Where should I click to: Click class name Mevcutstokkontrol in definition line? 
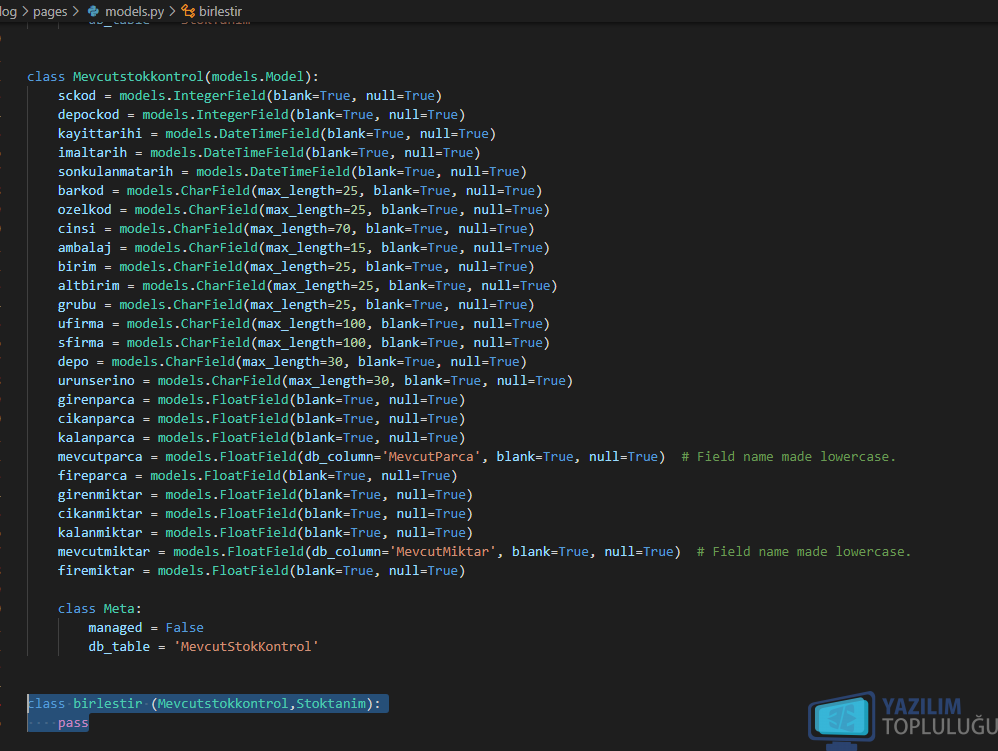(x=137, y=77)
